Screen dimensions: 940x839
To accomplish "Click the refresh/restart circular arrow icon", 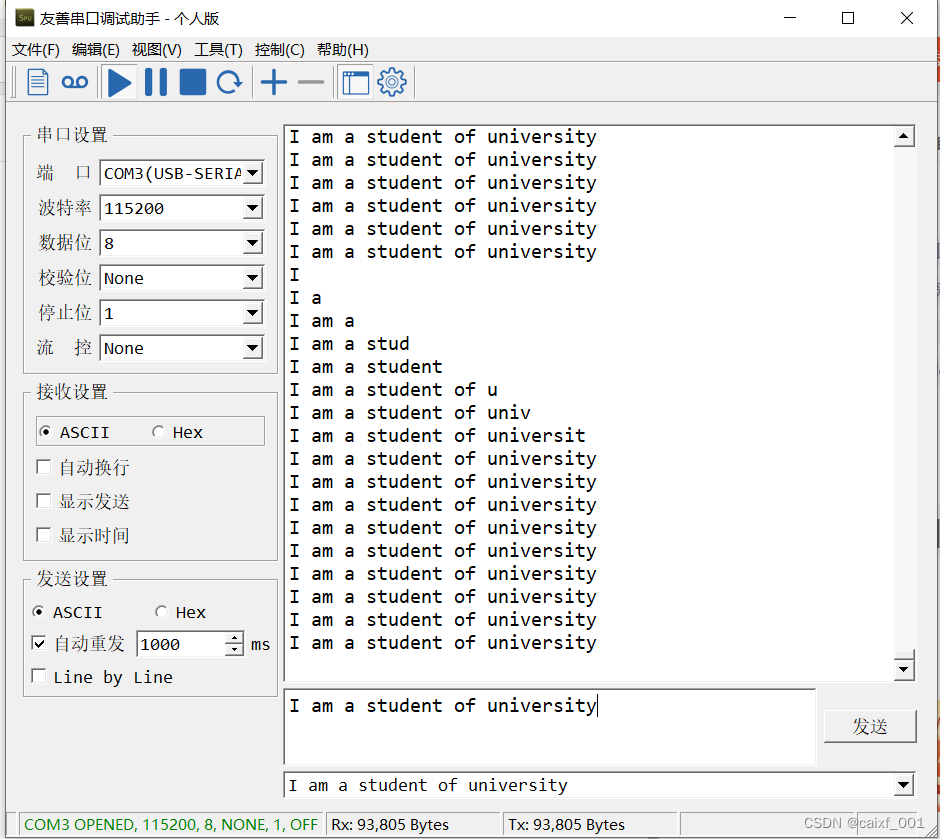I will (x=229, y=82).
